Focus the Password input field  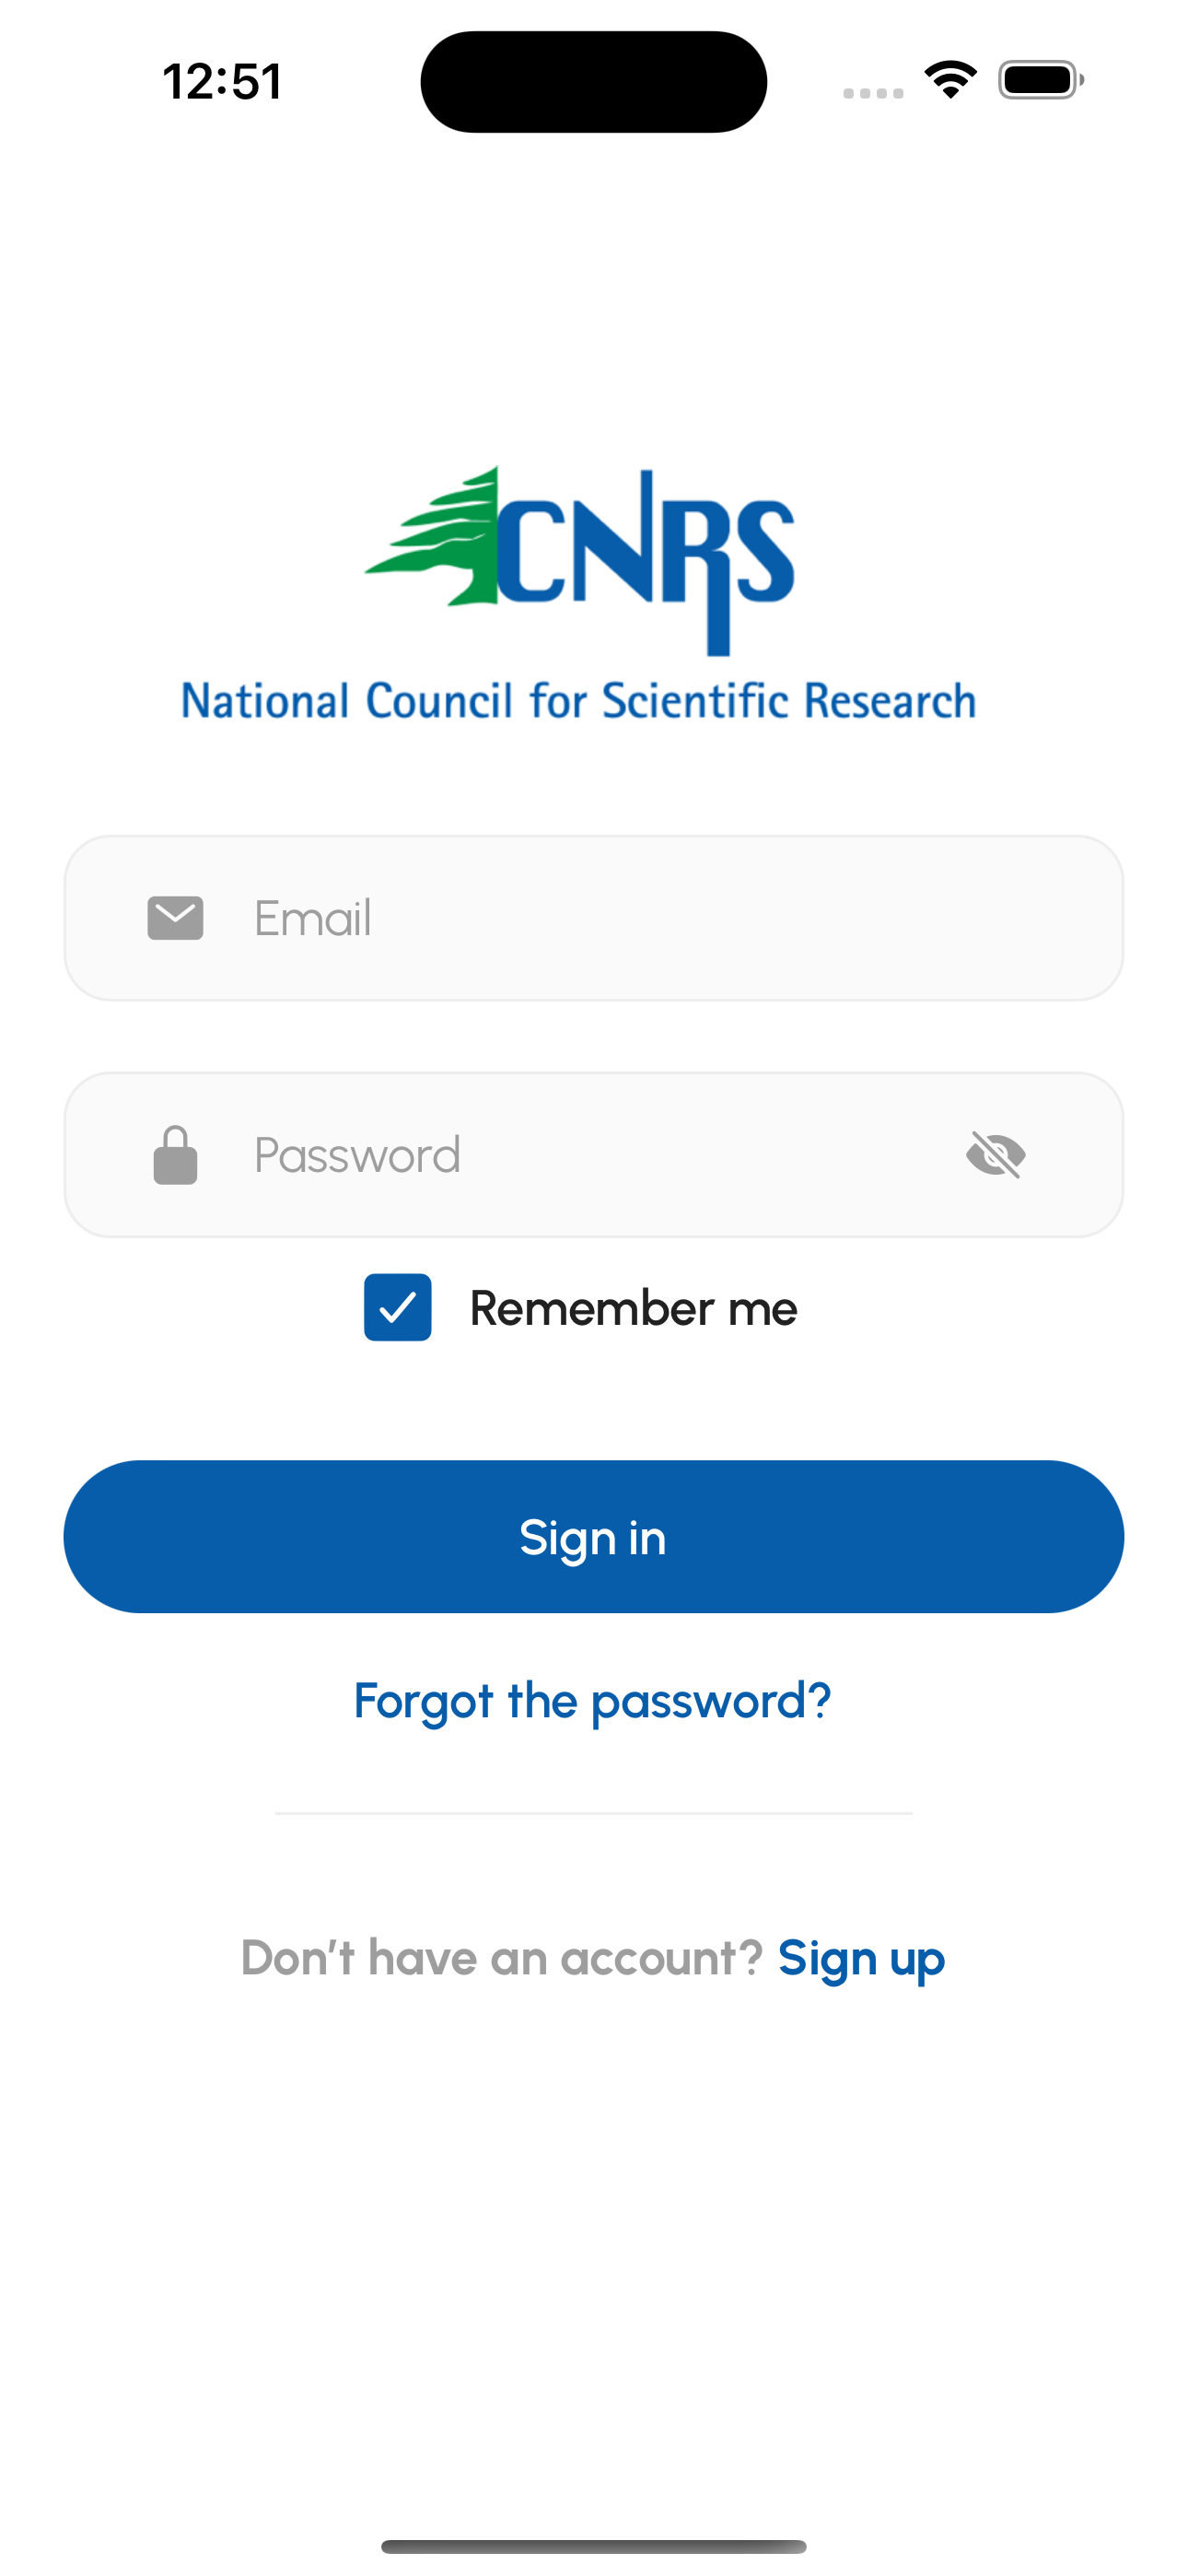click(x=594, y=1155)
